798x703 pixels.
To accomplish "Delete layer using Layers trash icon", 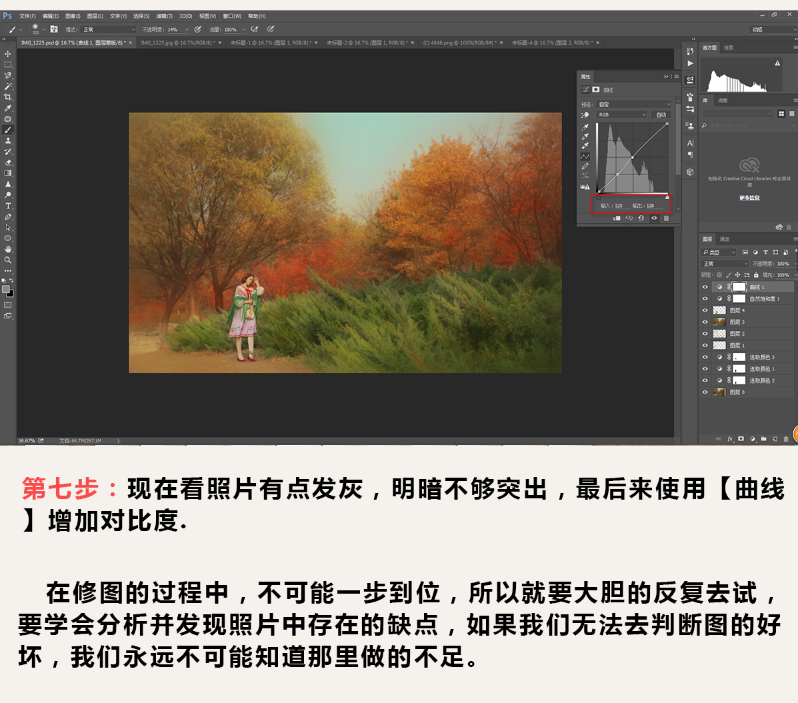I will coord(786,439).
